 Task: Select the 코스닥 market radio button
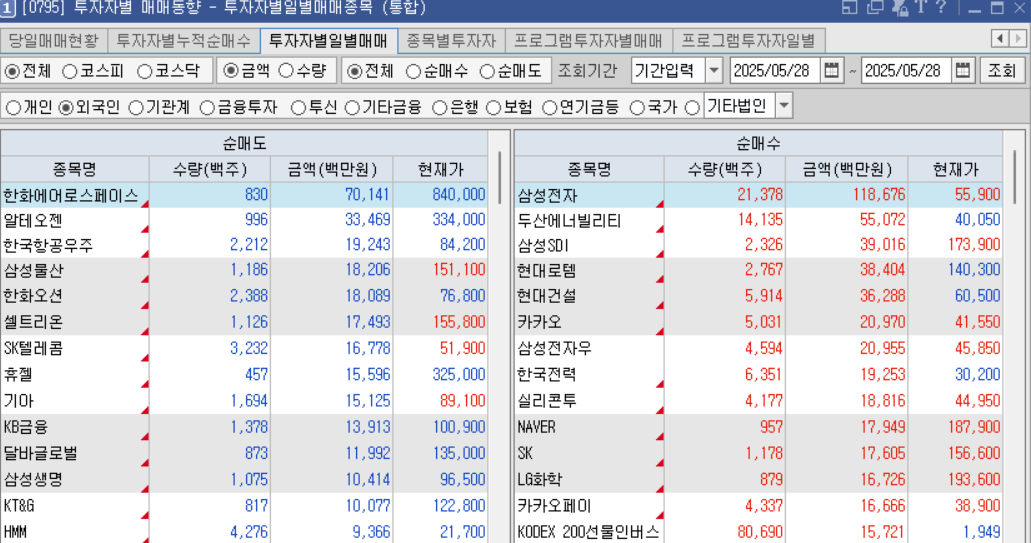tap(145, 72)
